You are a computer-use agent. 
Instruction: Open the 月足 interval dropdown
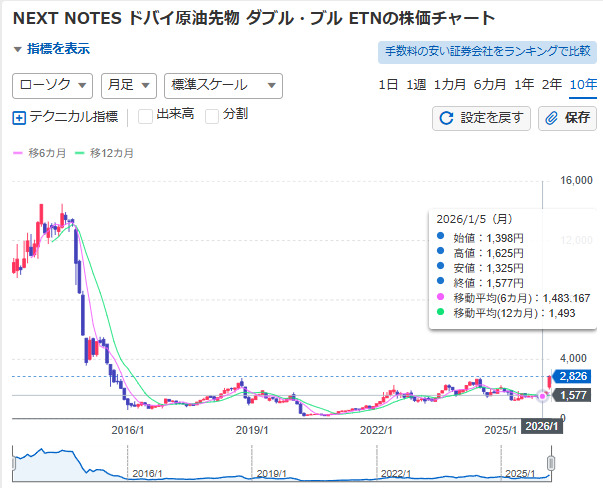tap(129, 86)
